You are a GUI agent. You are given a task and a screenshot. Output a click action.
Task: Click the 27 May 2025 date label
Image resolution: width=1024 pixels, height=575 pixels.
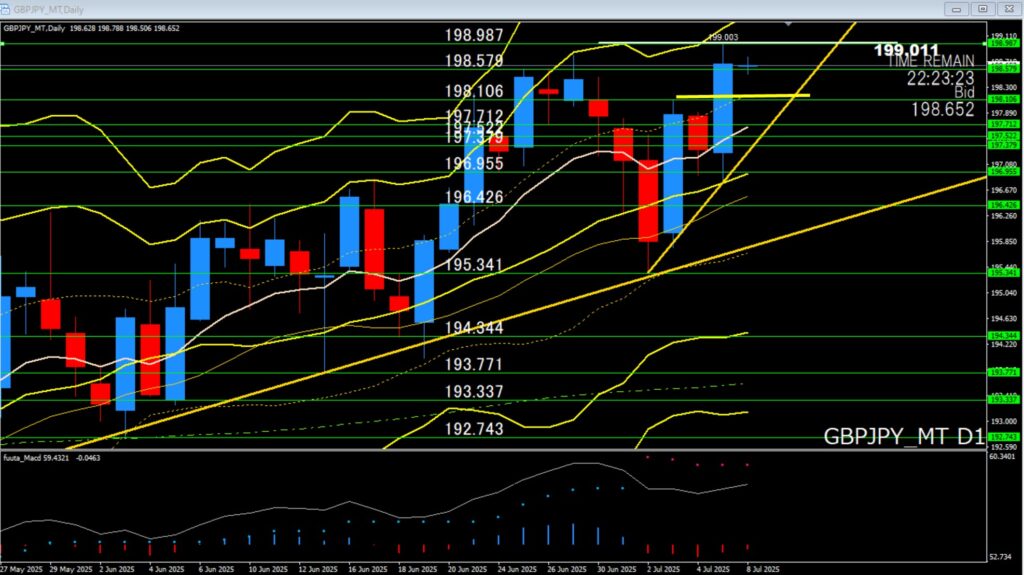[22, 570]
